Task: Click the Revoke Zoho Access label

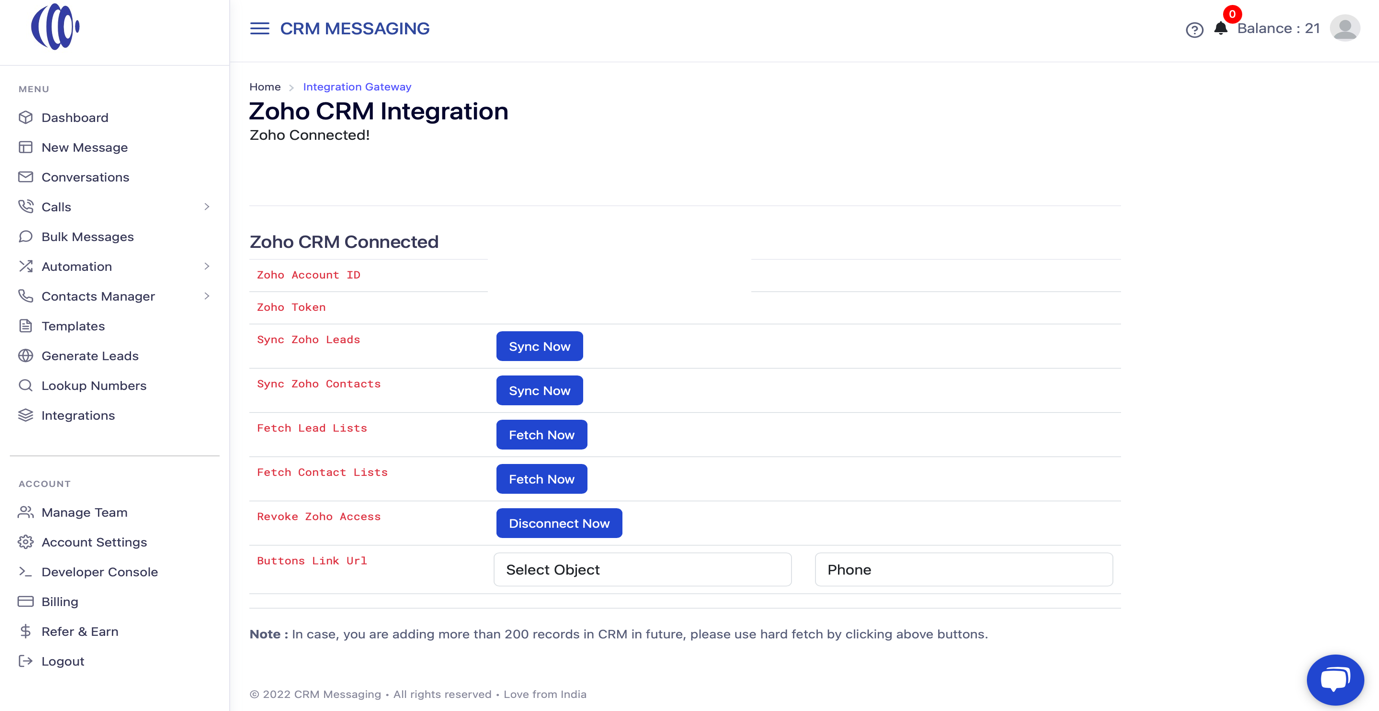Action: pos(319,517)
